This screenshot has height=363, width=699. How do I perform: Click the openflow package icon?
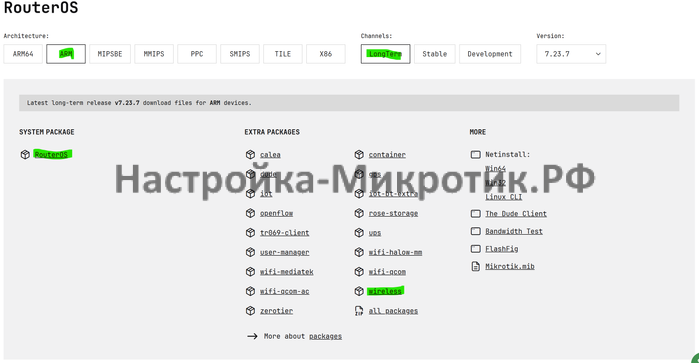pyautogui.click(x=250, y=213)
